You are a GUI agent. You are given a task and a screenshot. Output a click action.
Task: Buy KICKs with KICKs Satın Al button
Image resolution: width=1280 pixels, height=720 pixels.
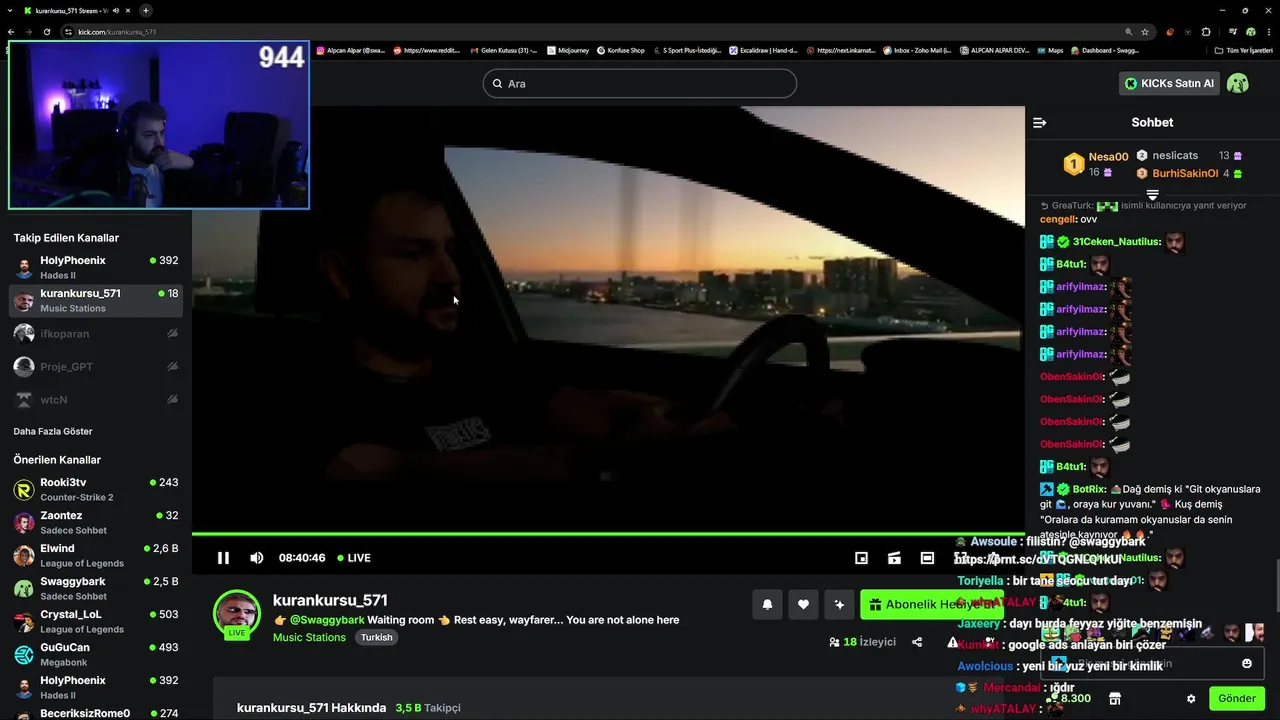(1169, 83)
